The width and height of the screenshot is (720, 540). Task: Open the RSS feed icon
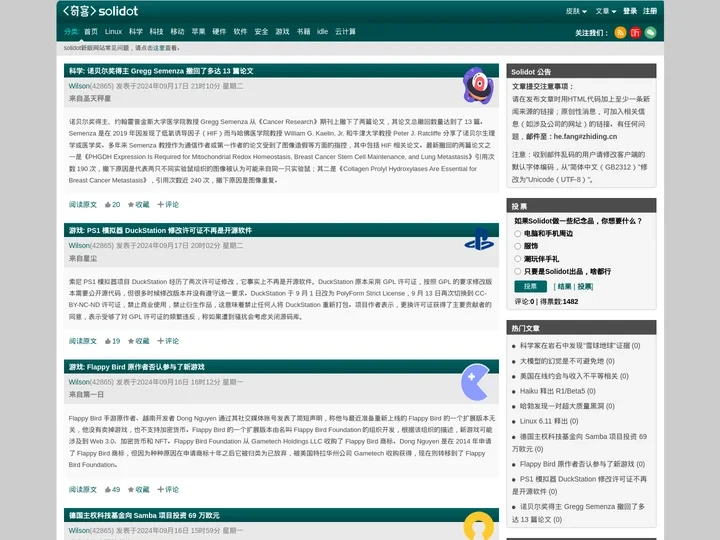click(620, 33)
